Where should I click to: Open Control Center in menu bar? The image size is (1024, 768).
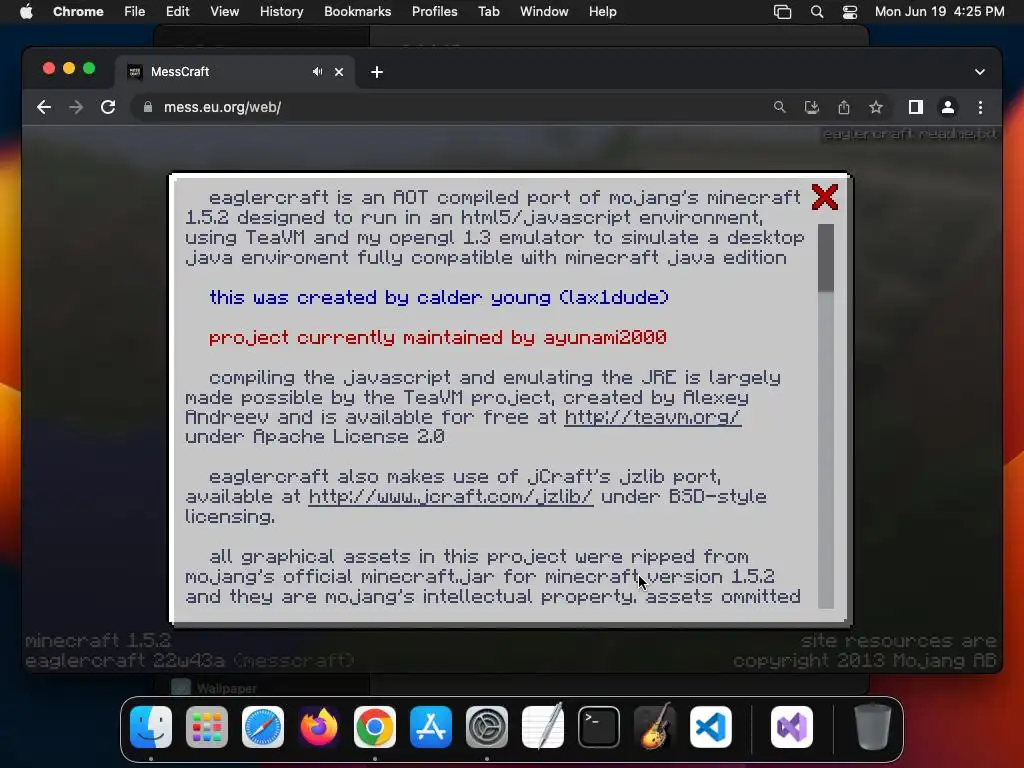point(850,12)
